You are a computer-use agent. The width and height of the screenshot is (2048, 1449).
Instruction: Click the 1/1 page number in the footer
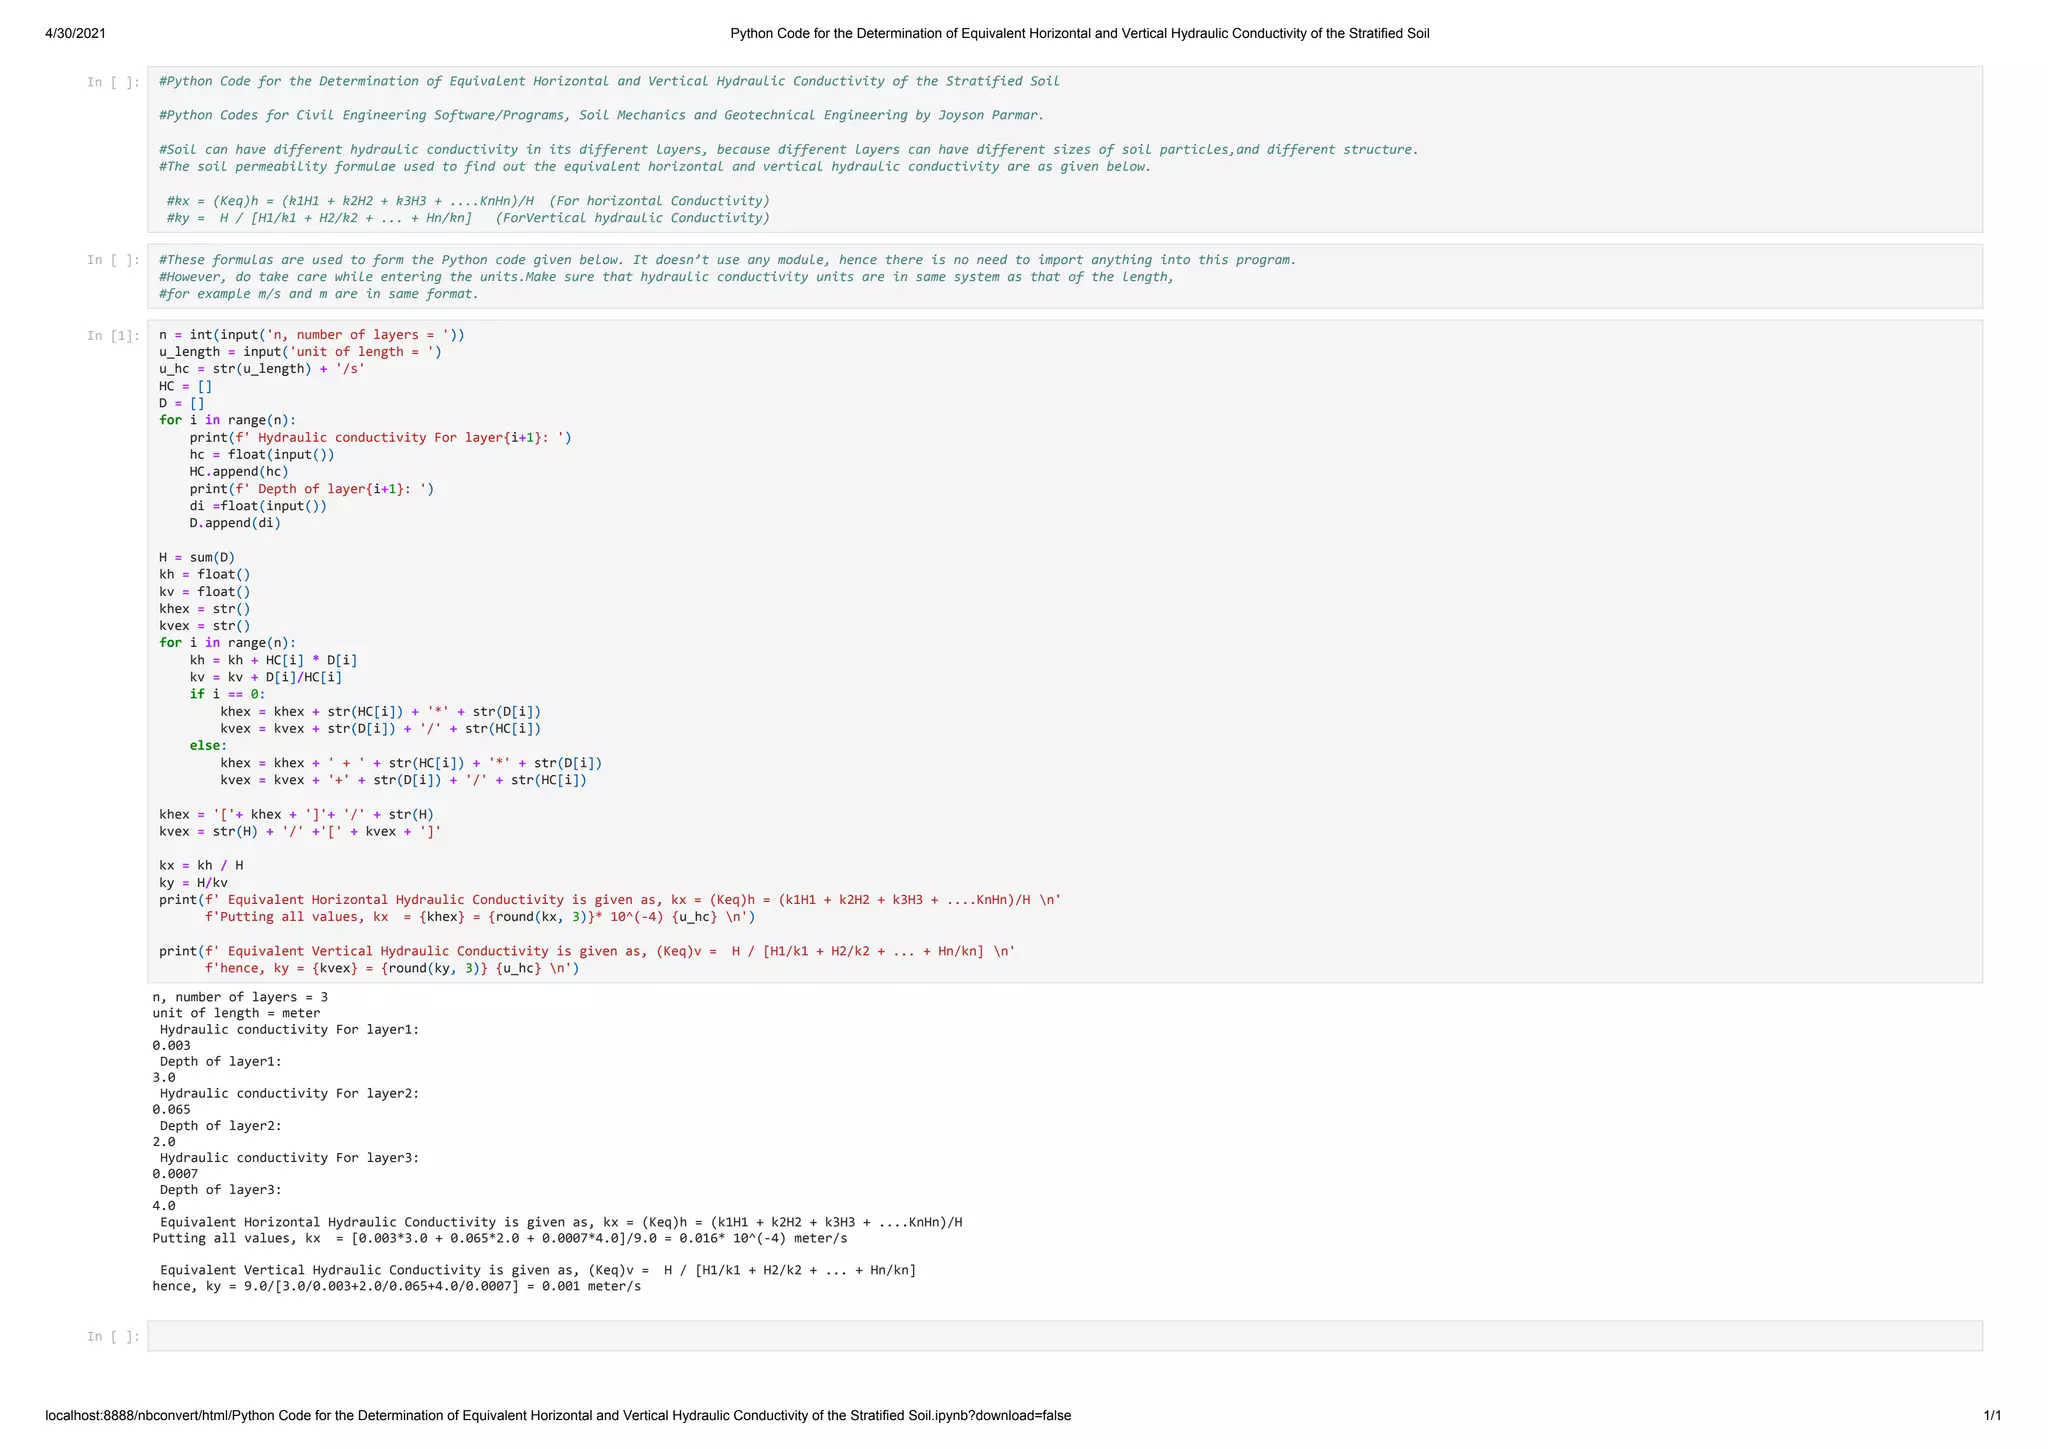pyautogui.click(x=1992, y=1416)
